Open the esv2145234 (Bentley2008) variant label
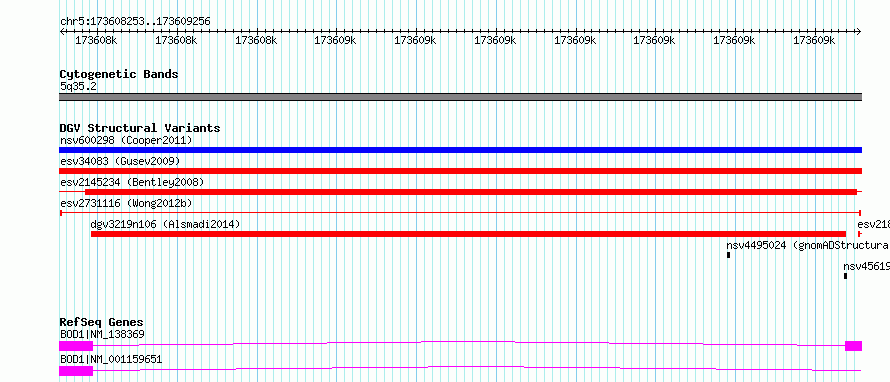Screen dimensions: 890x382 [132, 182]
